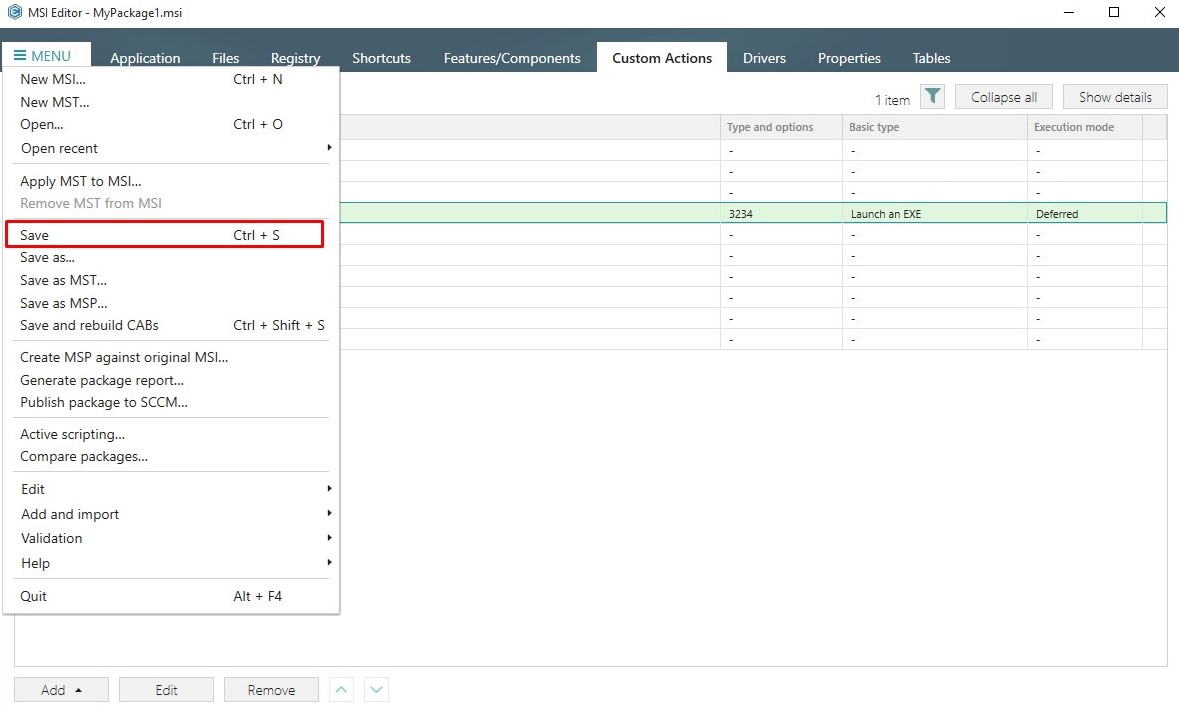Select Save and rebuild CABs
The width and height of the screenshot is (1179, 707).
pyautogui.click(x=171, y=325)
